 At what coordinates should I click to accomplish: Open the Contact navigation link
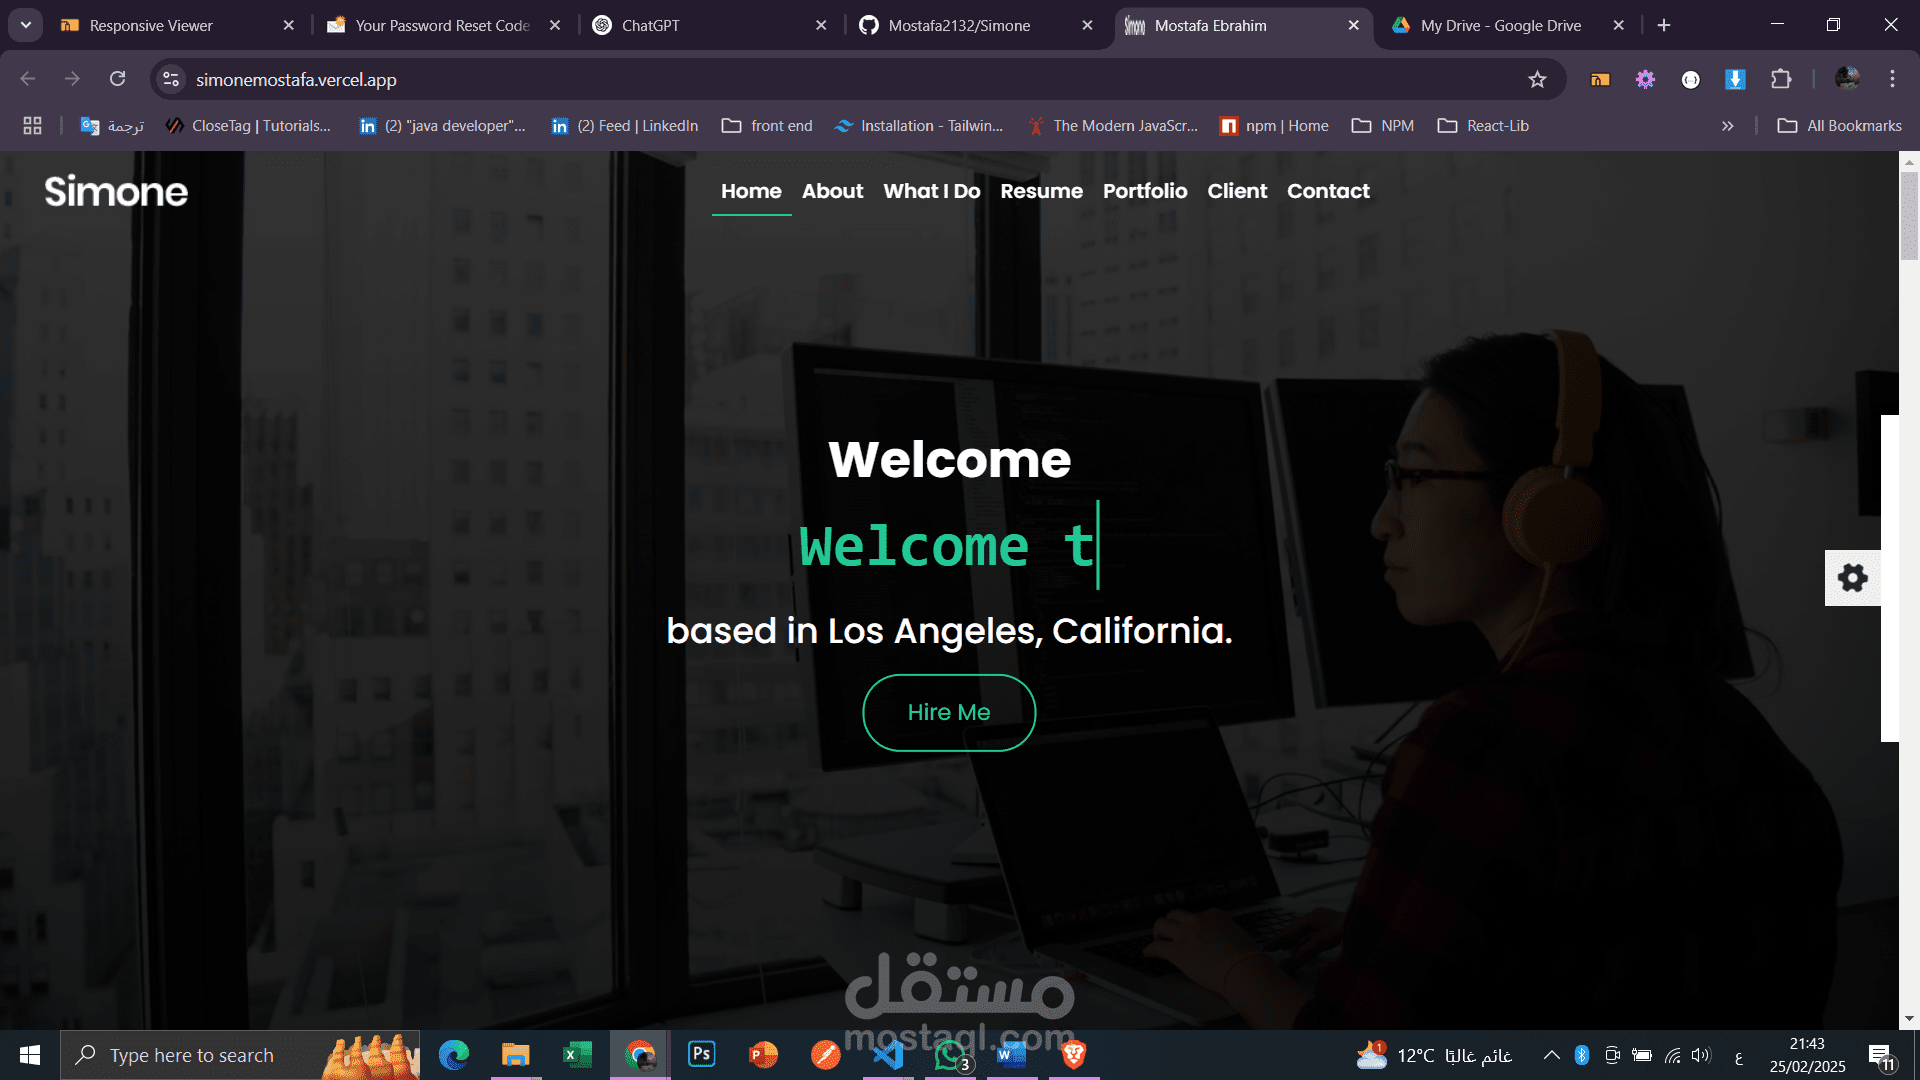point(1328,191)
